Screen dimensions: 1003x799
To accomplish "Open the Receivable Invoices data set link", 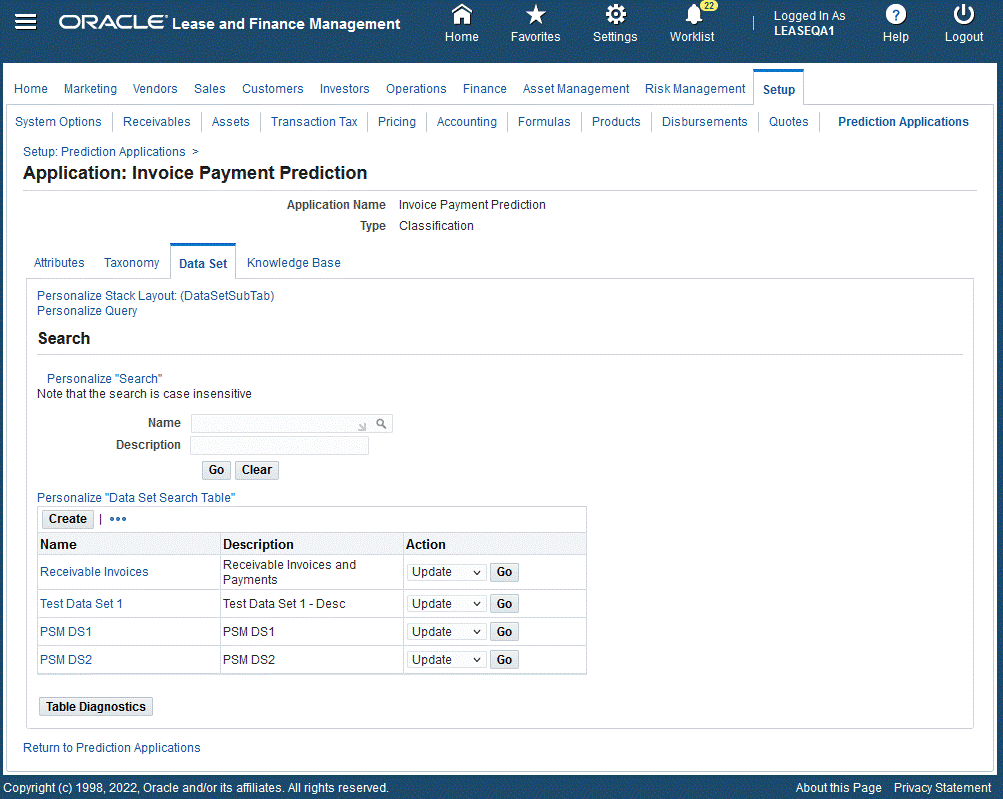I will point(94,572).
